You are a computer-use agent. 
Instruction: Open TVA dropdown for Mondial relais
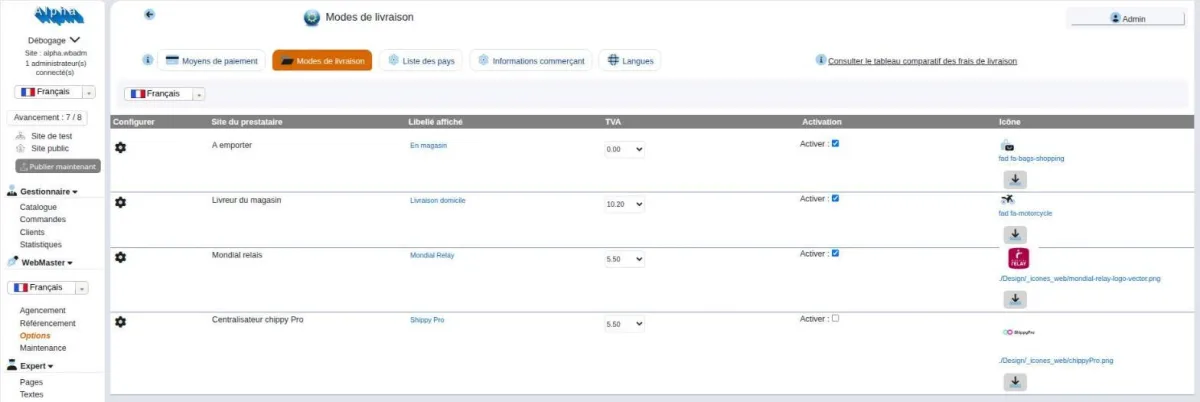tap(624, 259)
